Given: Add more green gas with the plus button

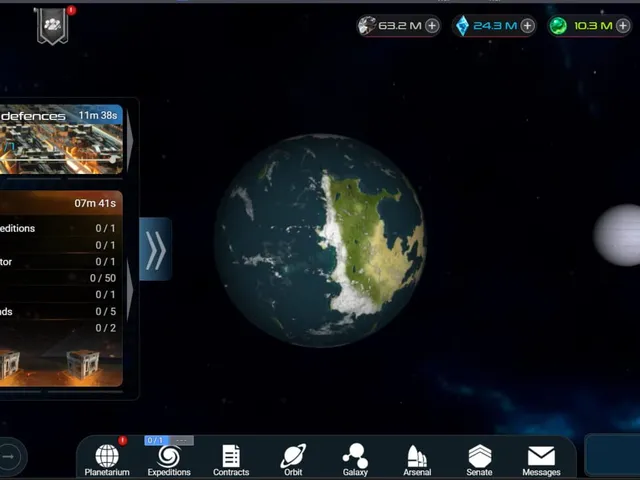Looking at the screenshot, I should [623, 26].
